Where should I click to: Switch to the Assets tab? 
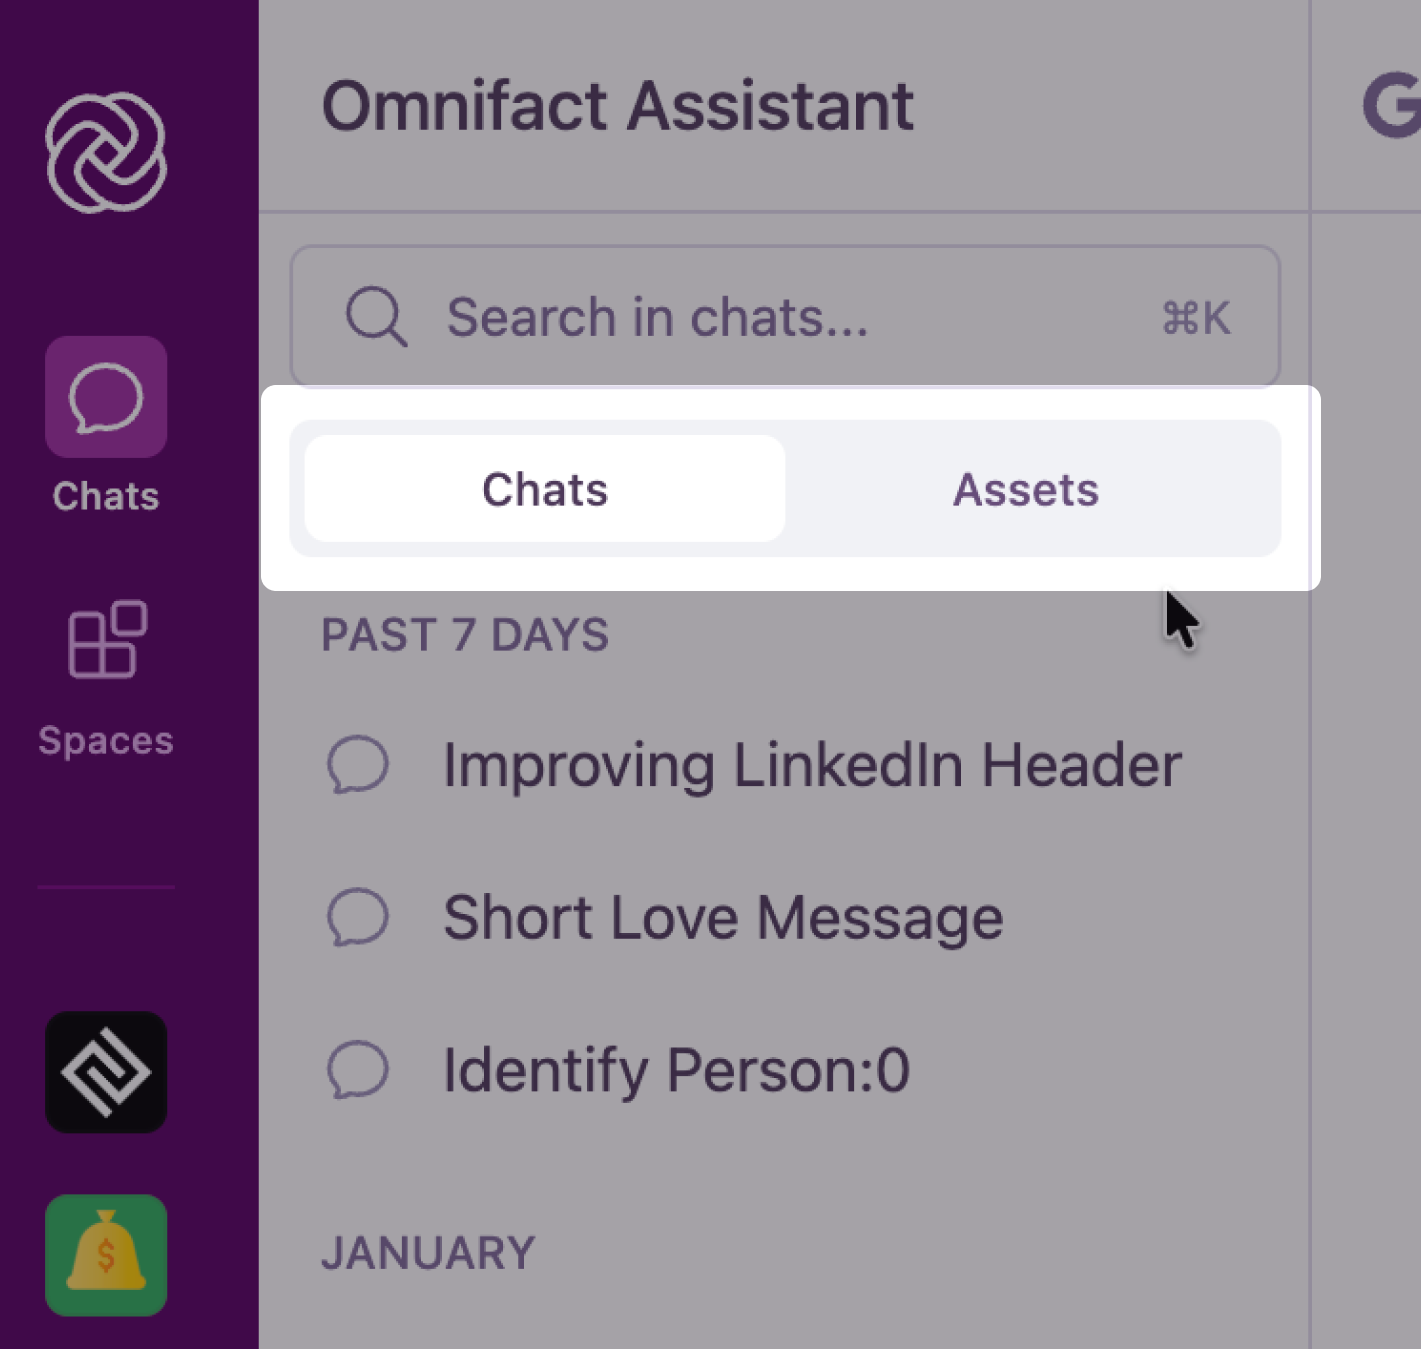pos(1025,489)
